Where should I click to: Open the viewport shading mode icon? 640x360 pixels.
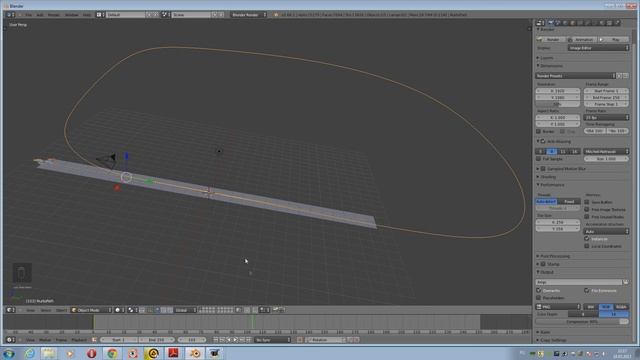pos(120,310)
